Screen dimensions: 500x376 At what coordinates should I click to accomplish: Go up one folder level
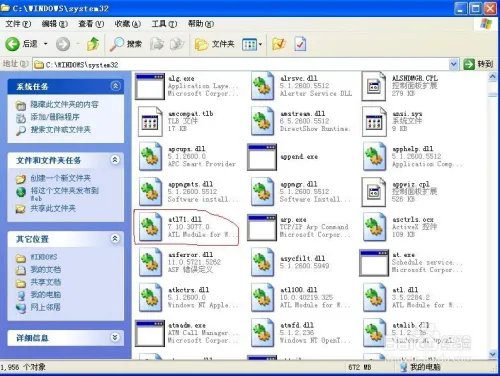[x=93, y=44]
